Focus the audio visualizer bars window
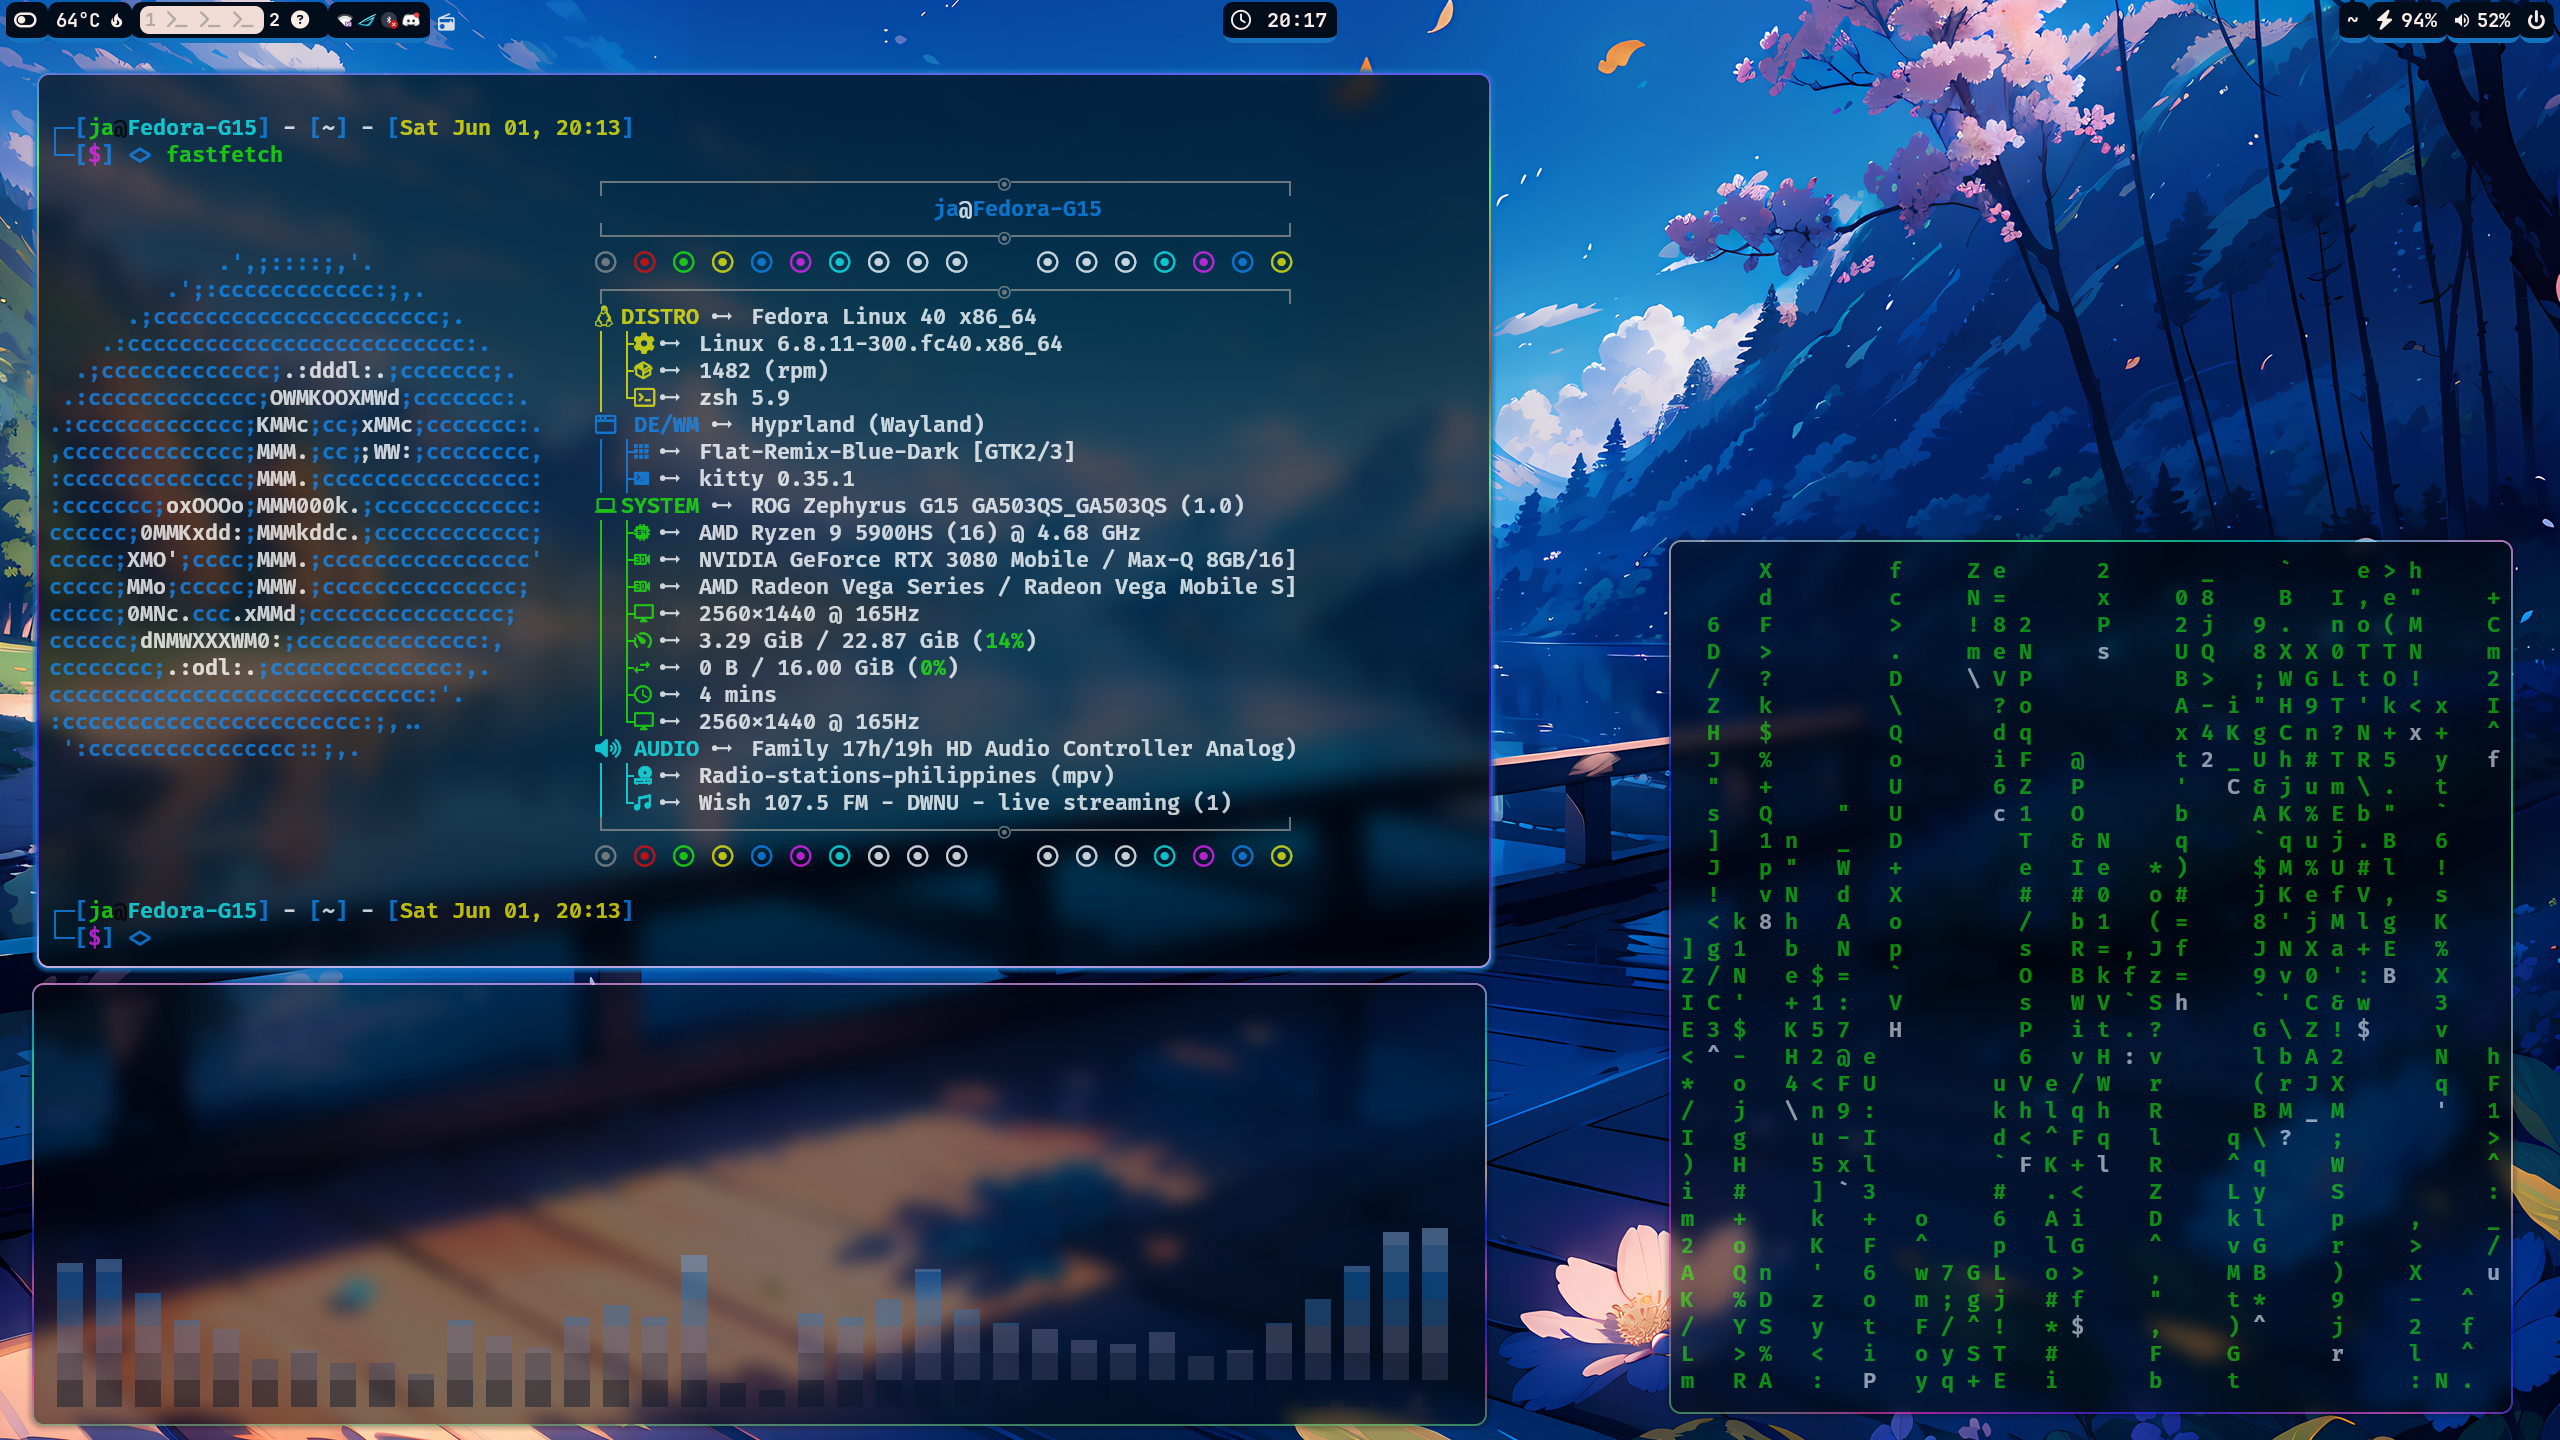Viewport: 2560px width, 1440px height. click(x=759, y=1204)
